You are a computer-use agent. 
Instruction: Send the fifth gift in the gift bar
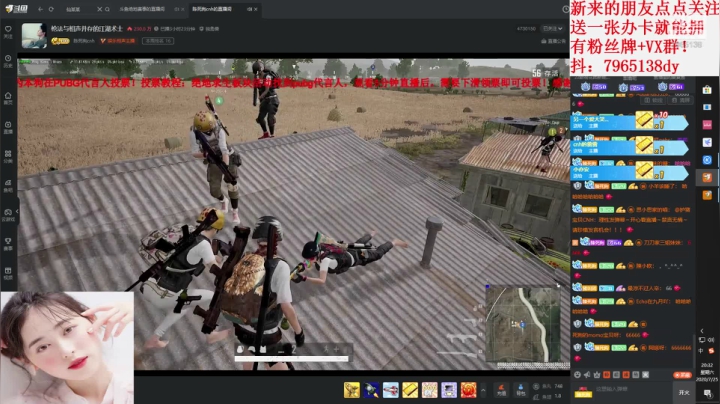[429, 390]
